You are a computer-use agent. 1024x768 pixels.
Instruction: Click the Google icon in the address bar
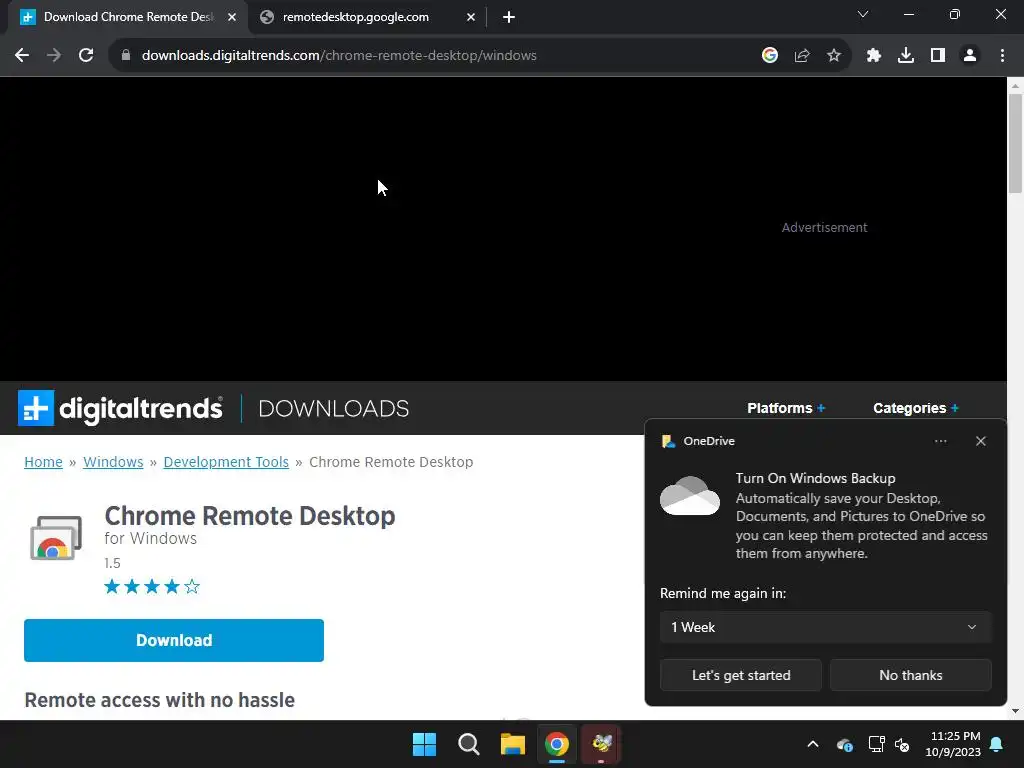coord(770,56)
